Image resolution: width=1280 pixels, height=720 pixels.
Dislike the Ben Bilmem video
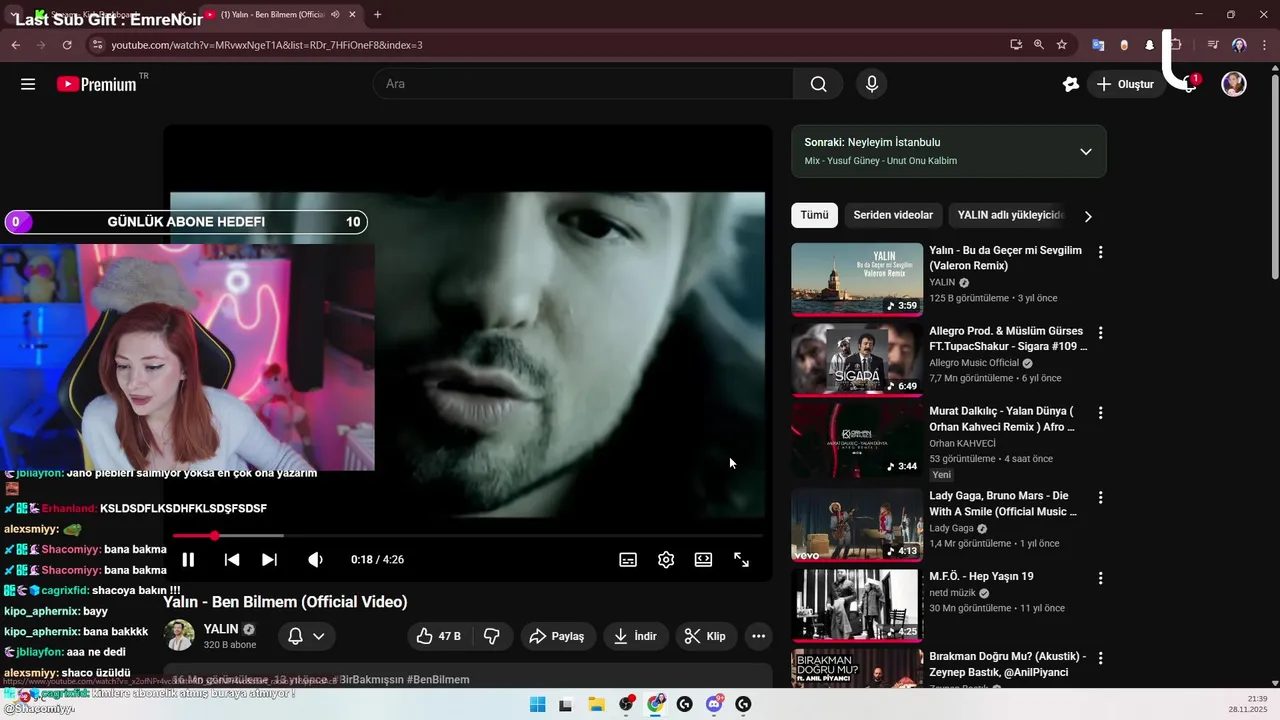(x=492, y=636)
